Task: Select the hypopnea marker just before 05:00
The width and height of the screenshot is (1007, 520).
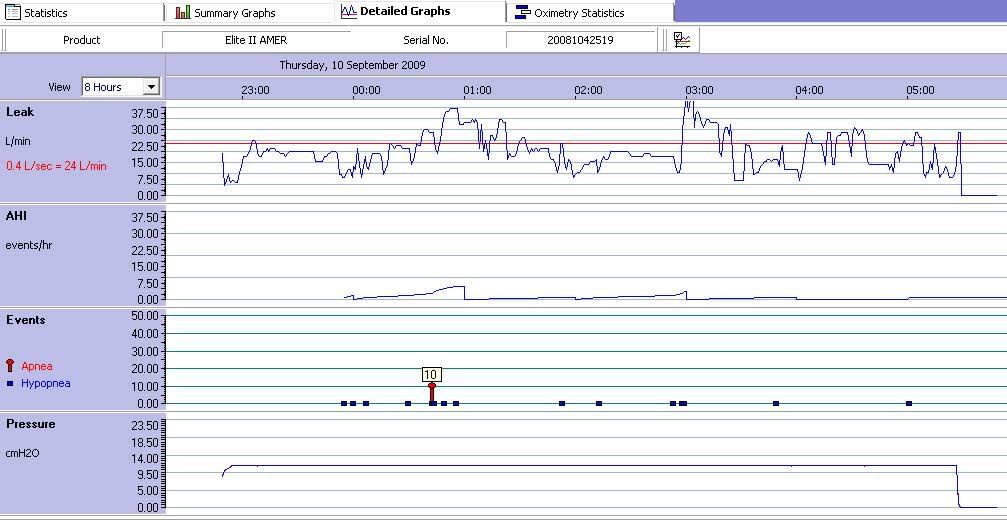Action: coord(909,403)
